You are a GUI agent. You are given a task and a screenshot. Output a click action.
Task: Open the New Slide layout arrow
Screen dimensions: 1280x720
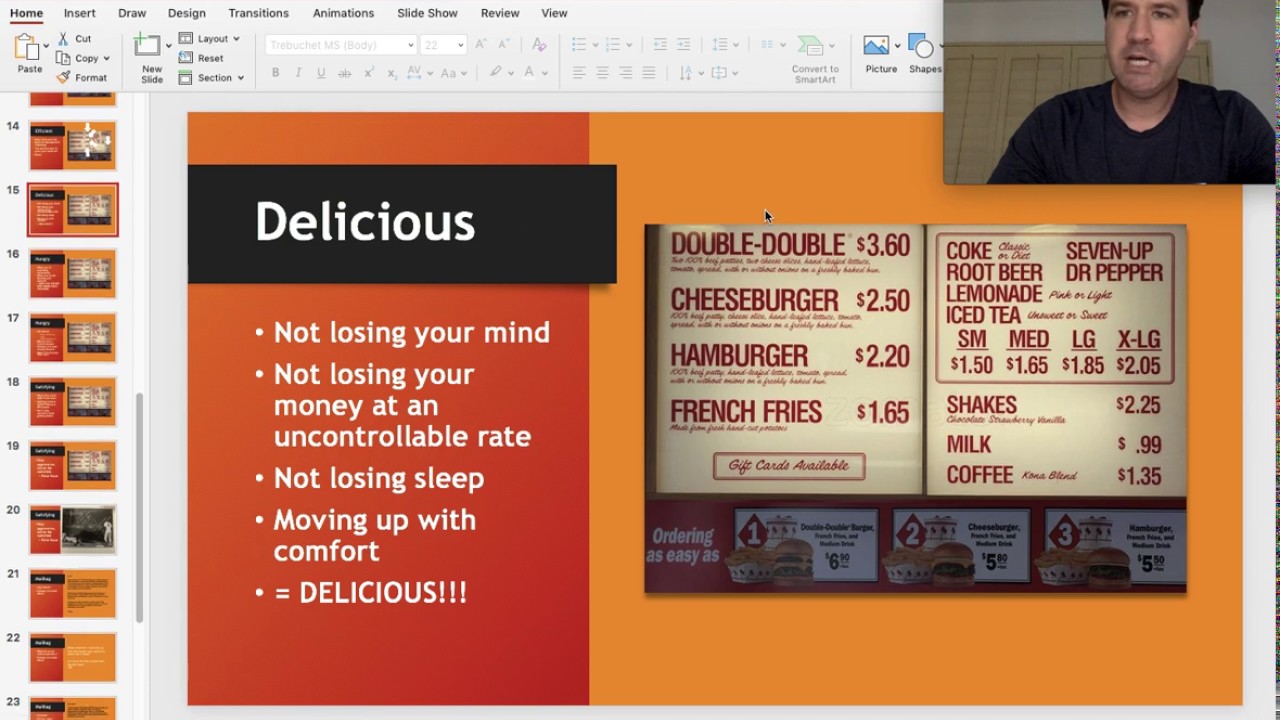coord(168,46)
